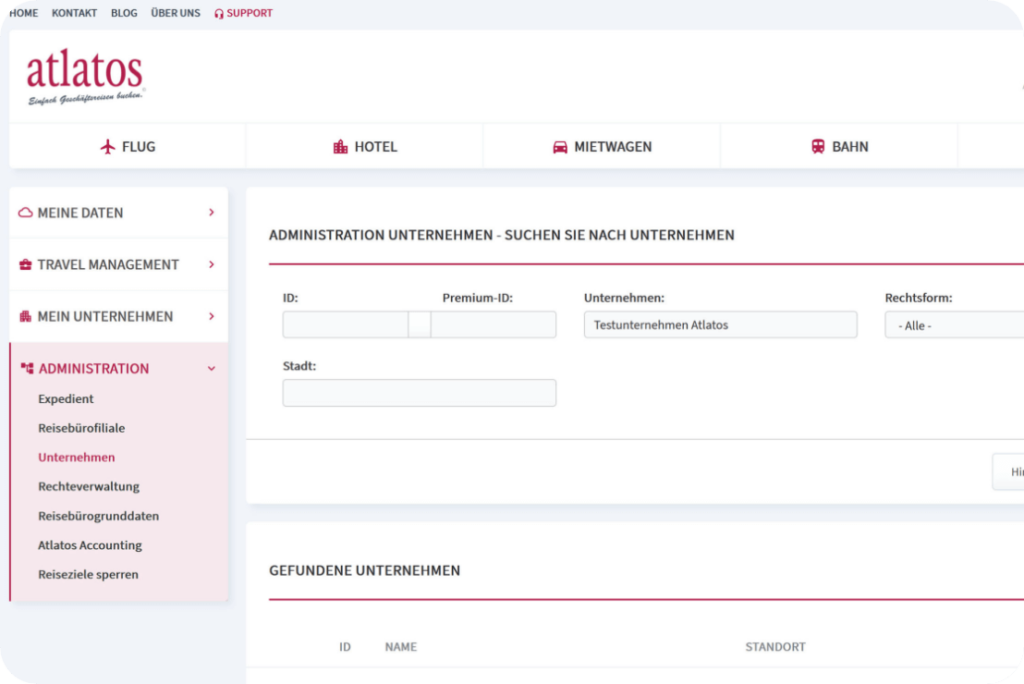Click the Unternehmen name input field
Image resolution: width=1024 pixels, height=684 pixels.
click(720, 325)
